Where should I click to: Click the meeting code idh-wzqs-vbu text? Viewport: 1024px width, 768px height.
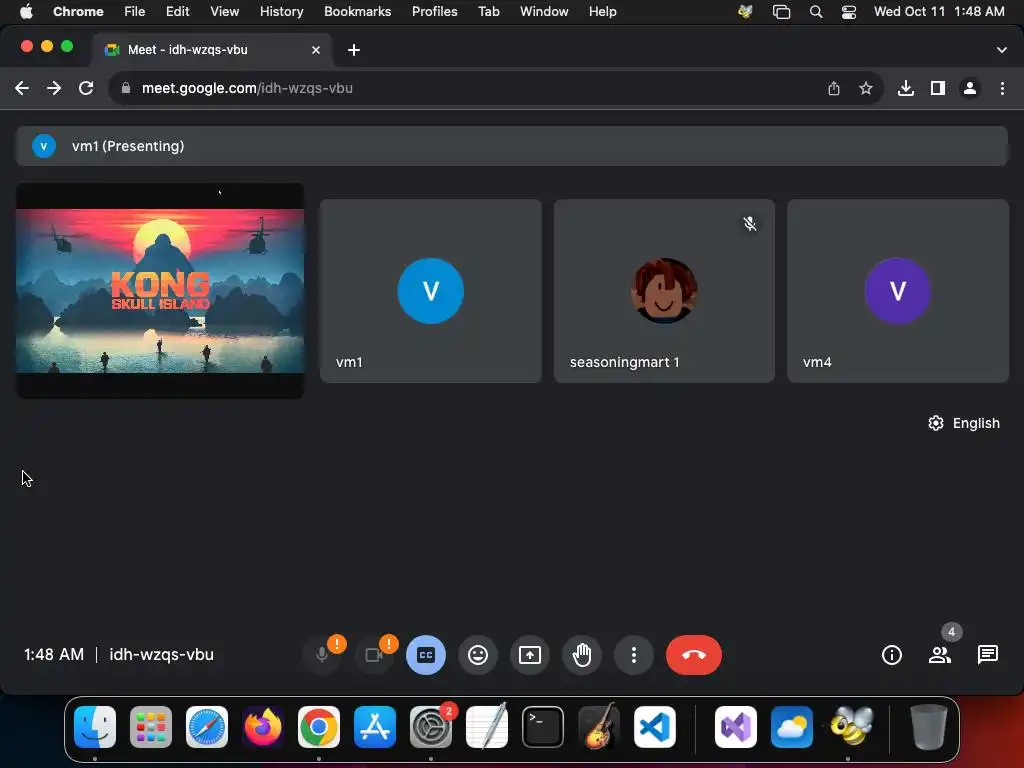[x=161, y=654]
